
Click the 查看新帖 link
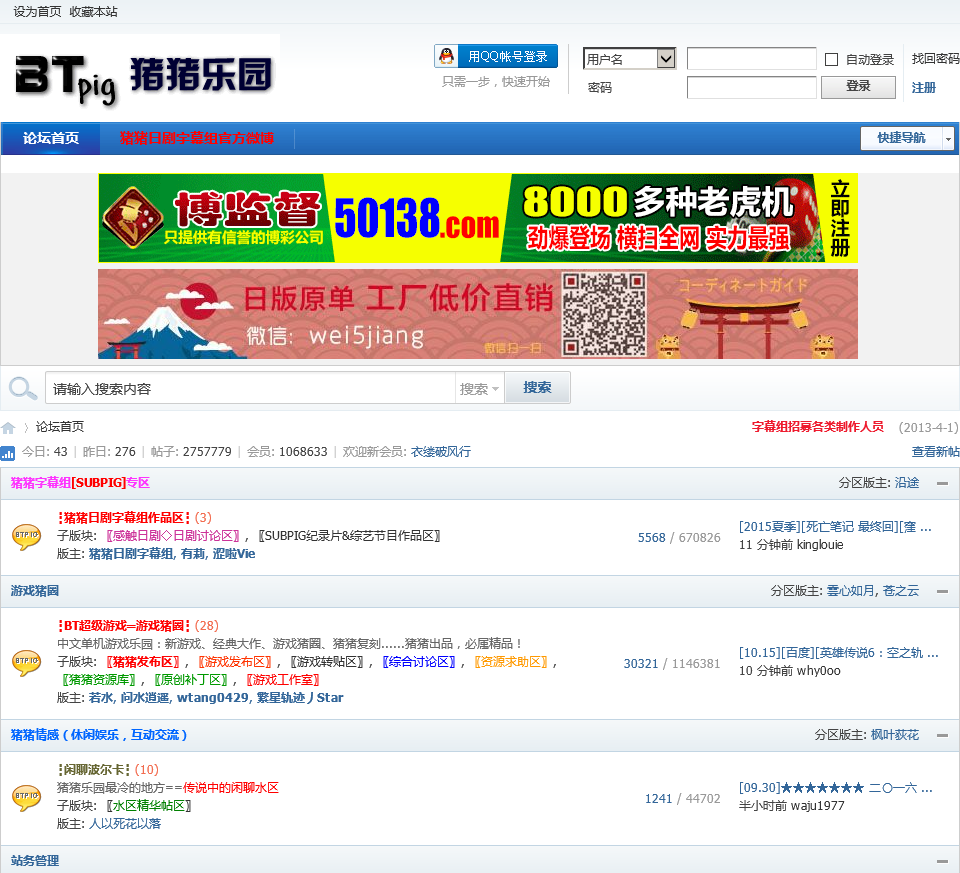point(936,452)
